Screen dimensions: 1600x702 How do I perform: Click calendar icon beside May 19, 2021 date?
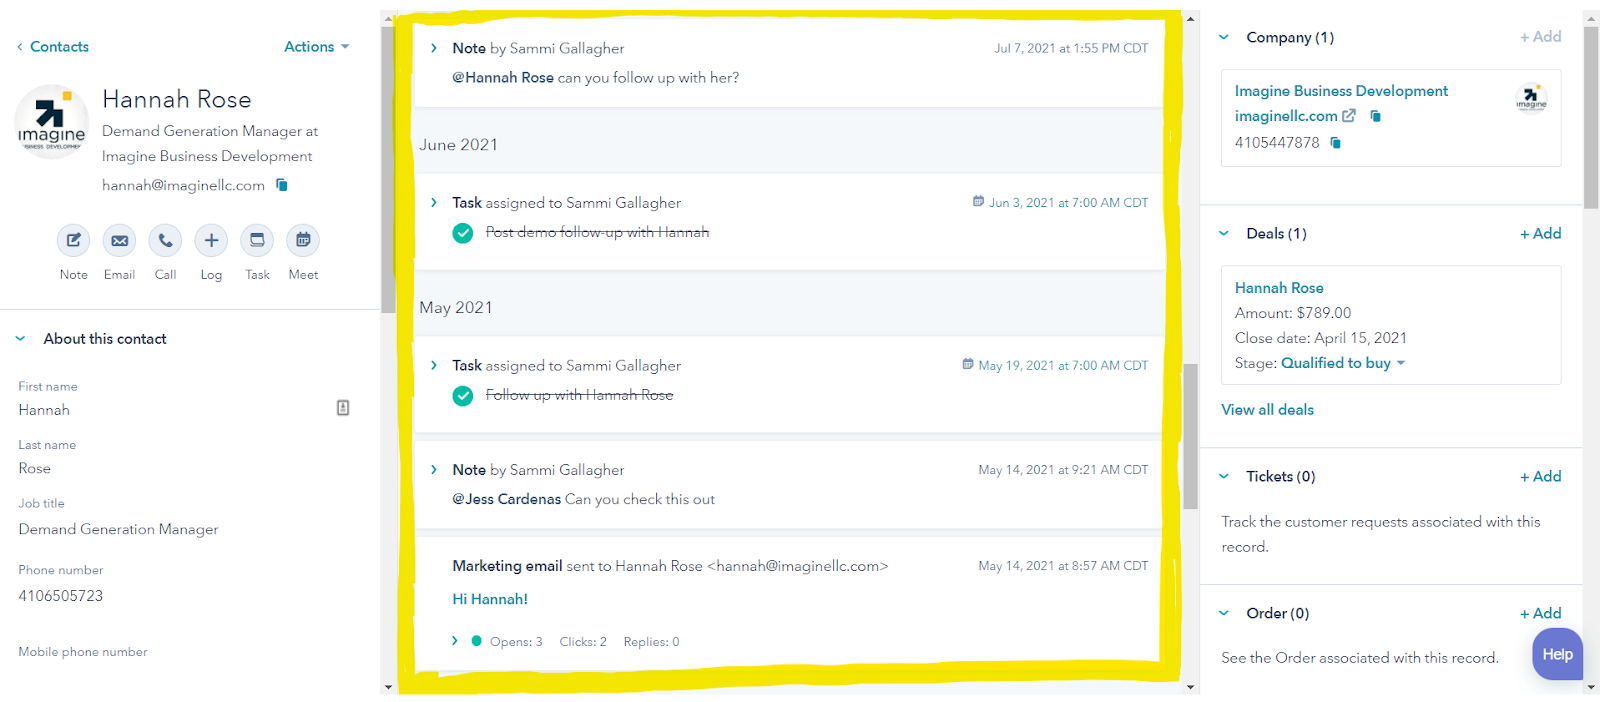tap(967, 364)
